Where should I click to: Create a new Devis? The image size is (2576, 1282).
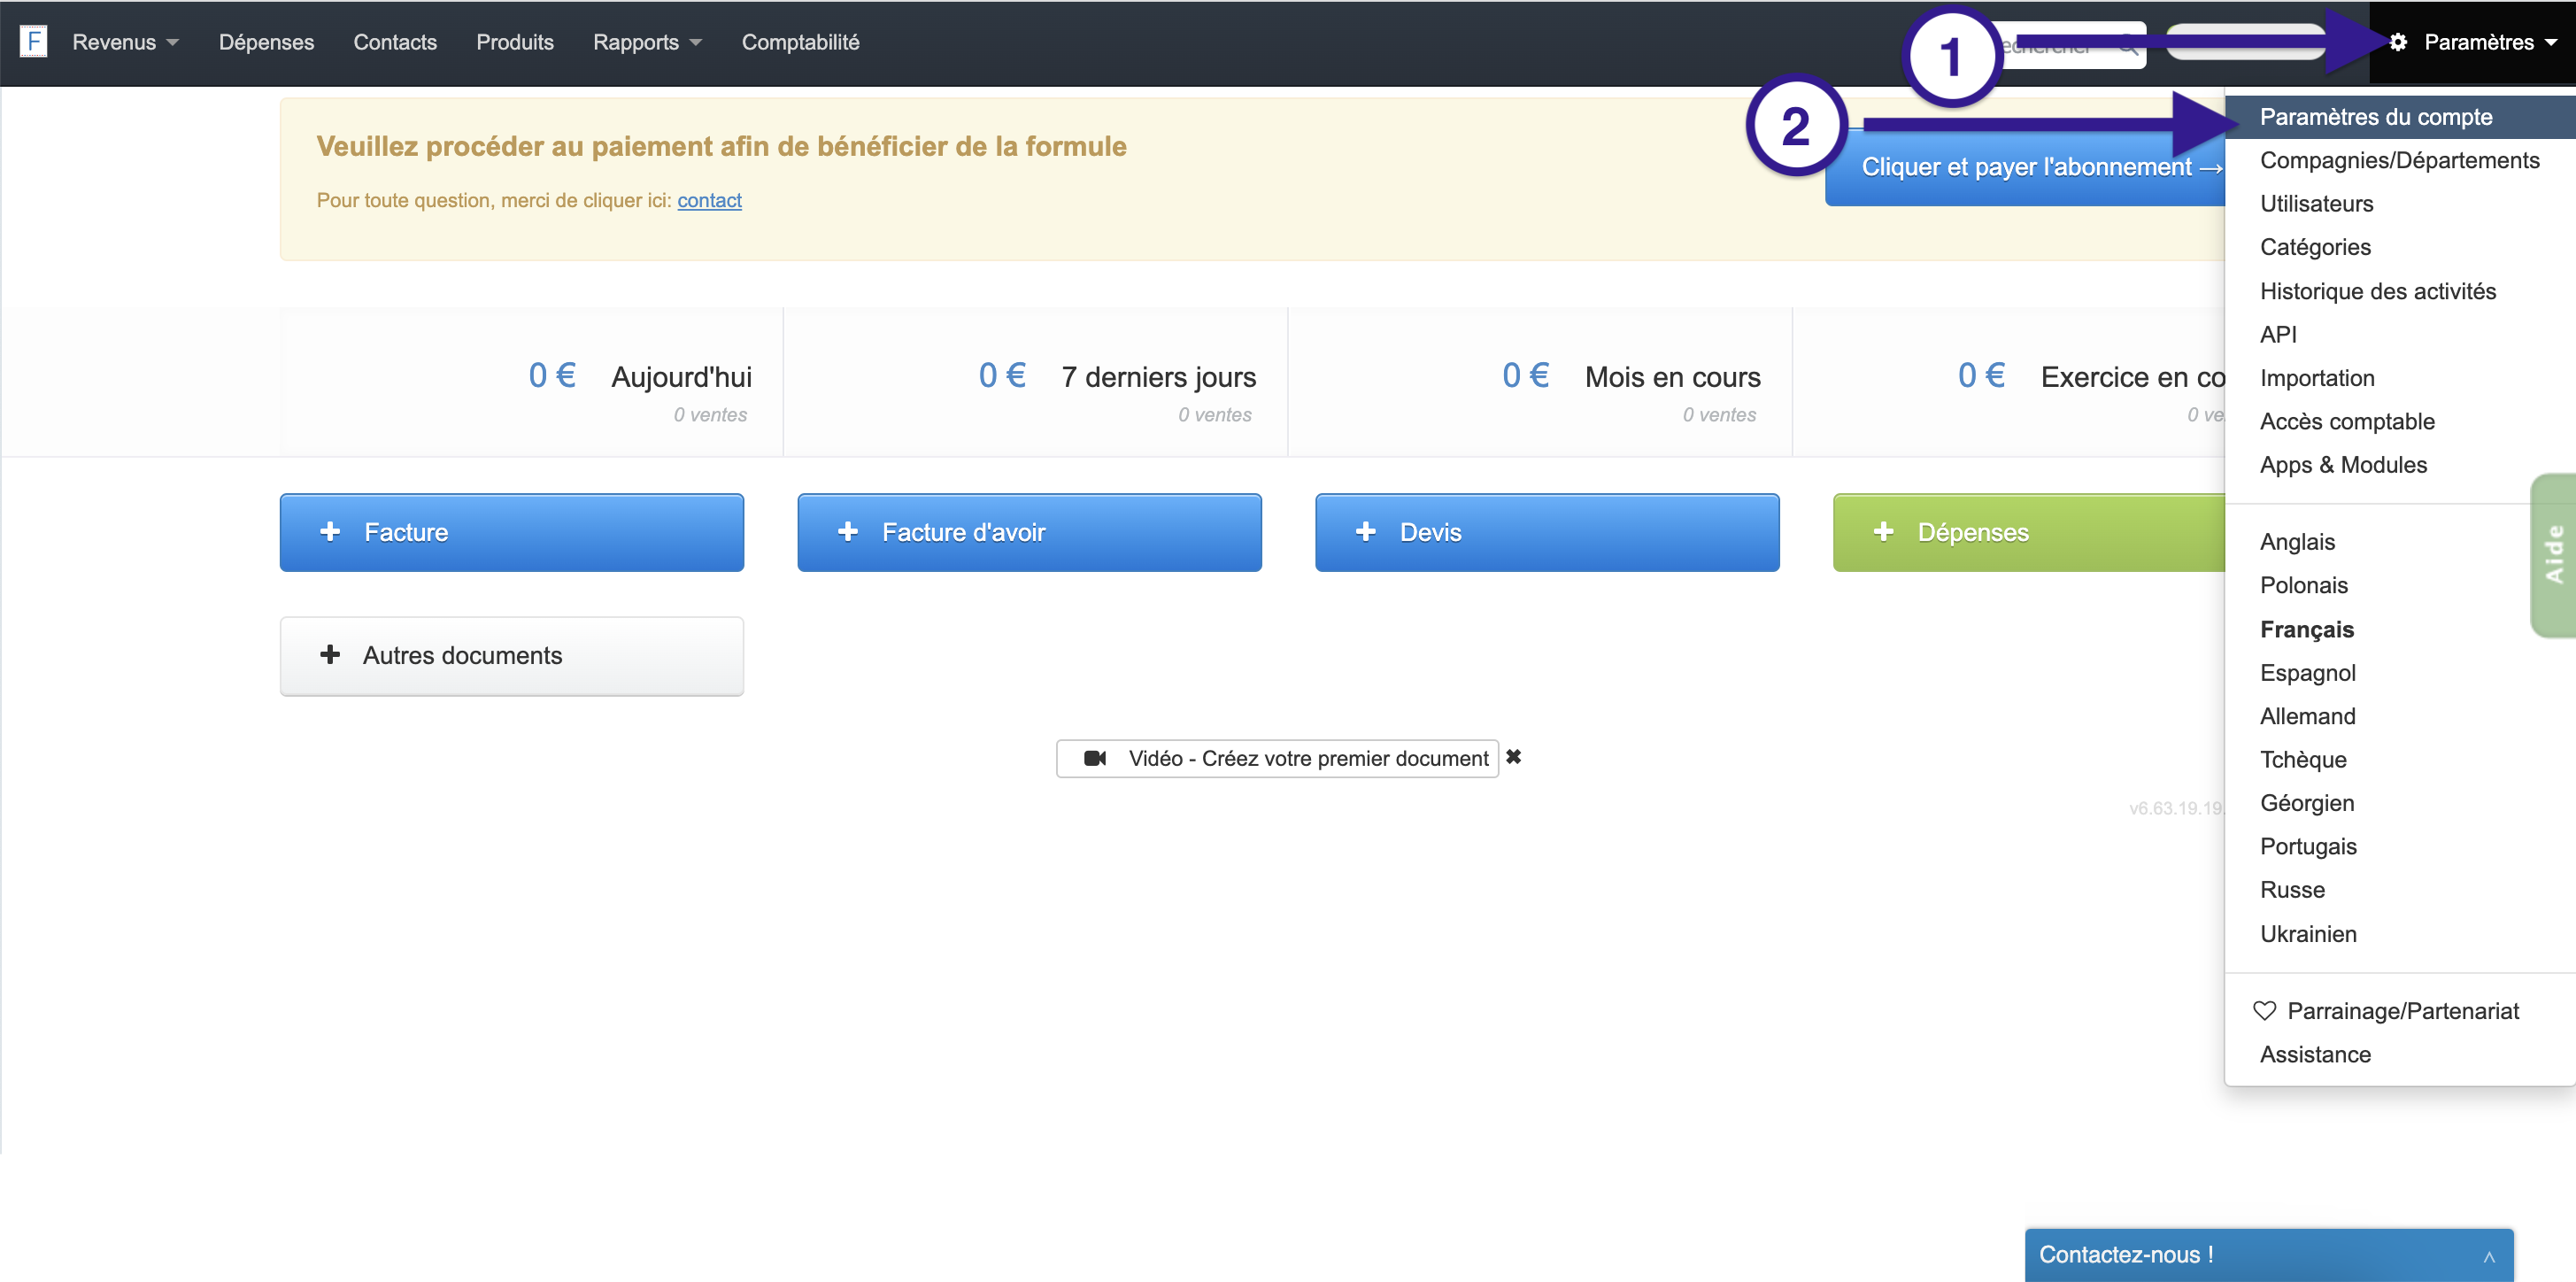[1548, 532]
